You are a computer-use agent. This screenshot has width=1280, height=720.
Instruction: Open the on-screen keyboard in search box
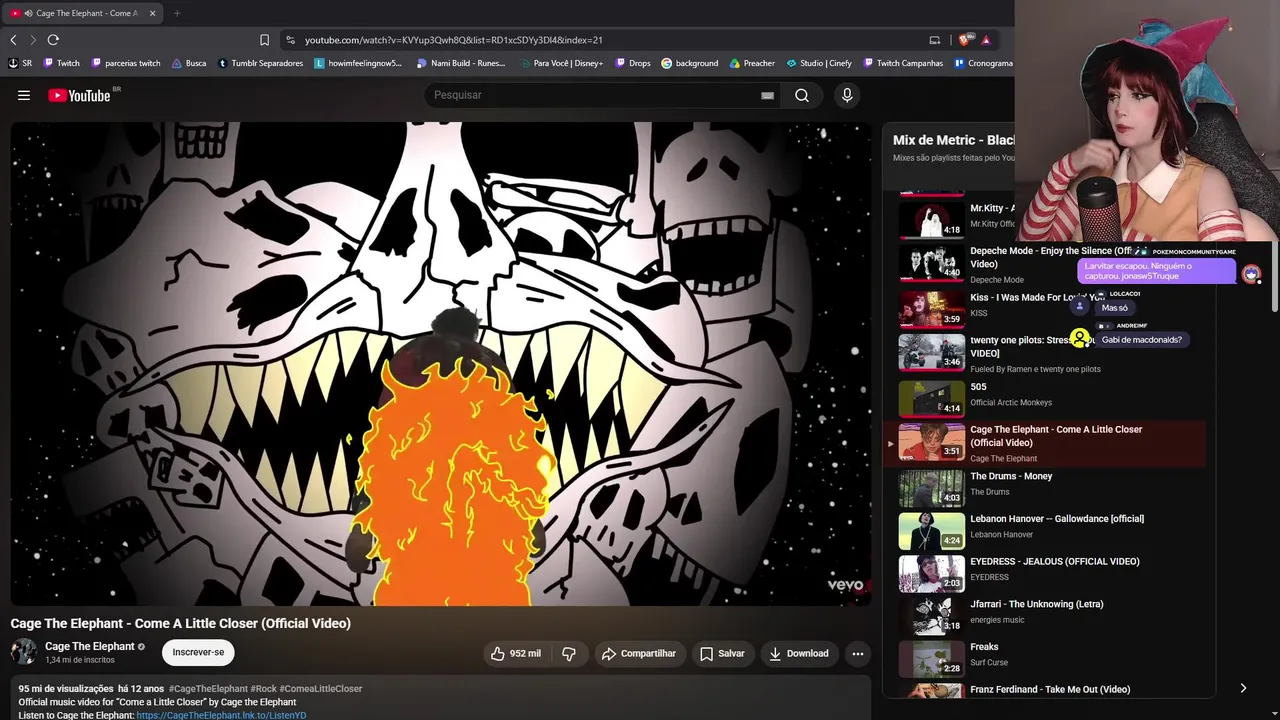click(x=767, y=95)
